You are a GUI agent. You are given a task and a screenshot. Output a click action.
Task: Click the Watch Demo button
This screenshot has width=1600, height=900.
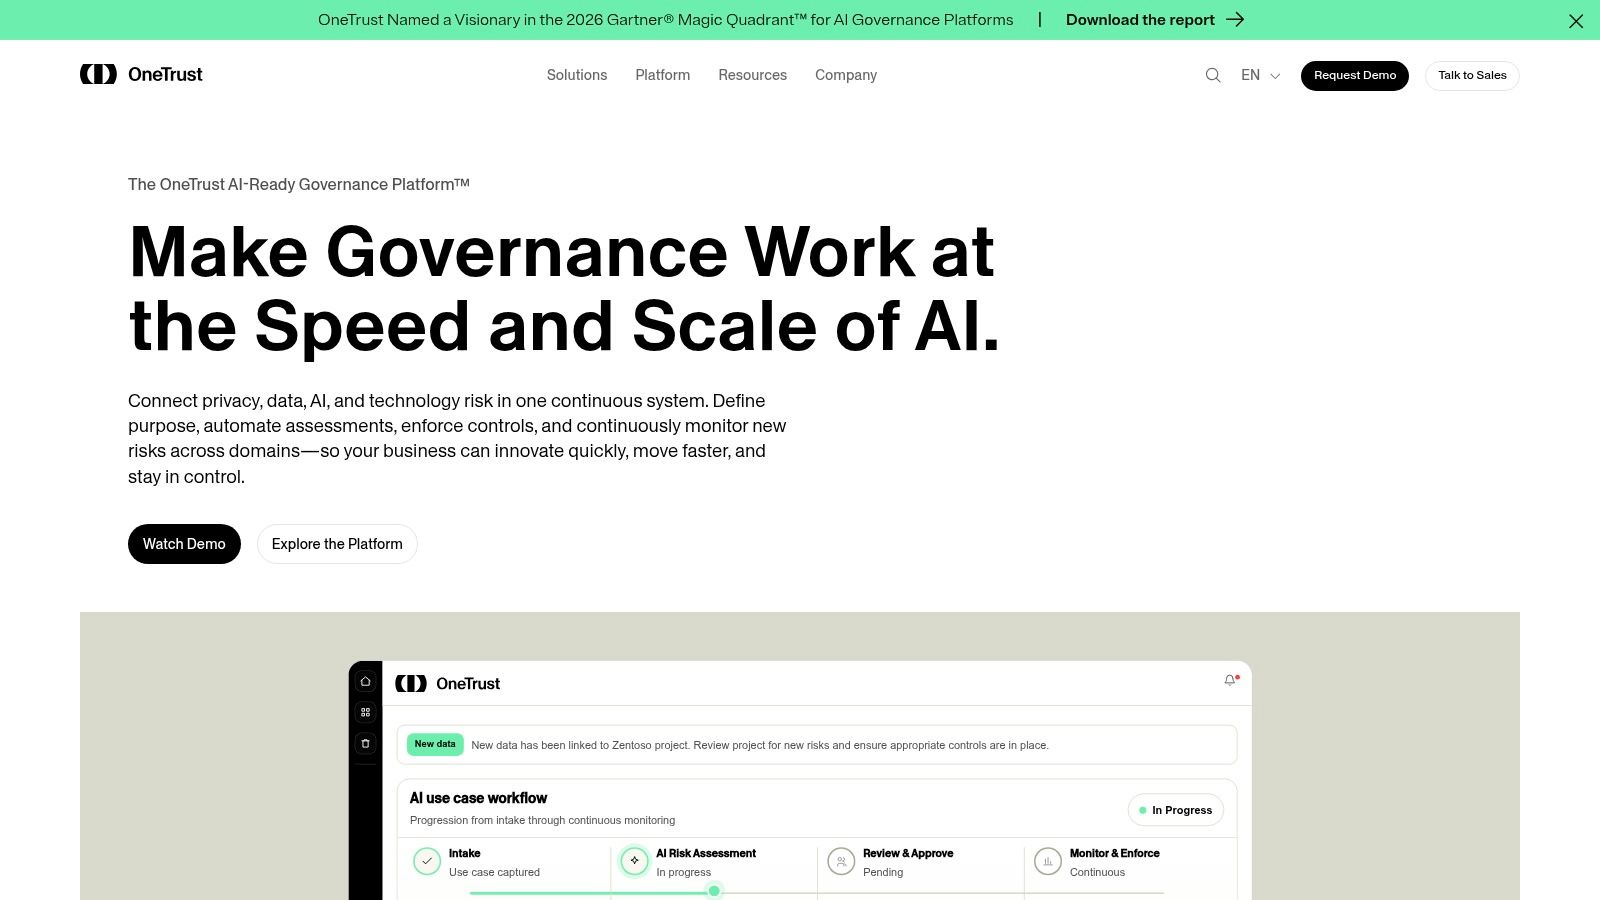(184, 544)
